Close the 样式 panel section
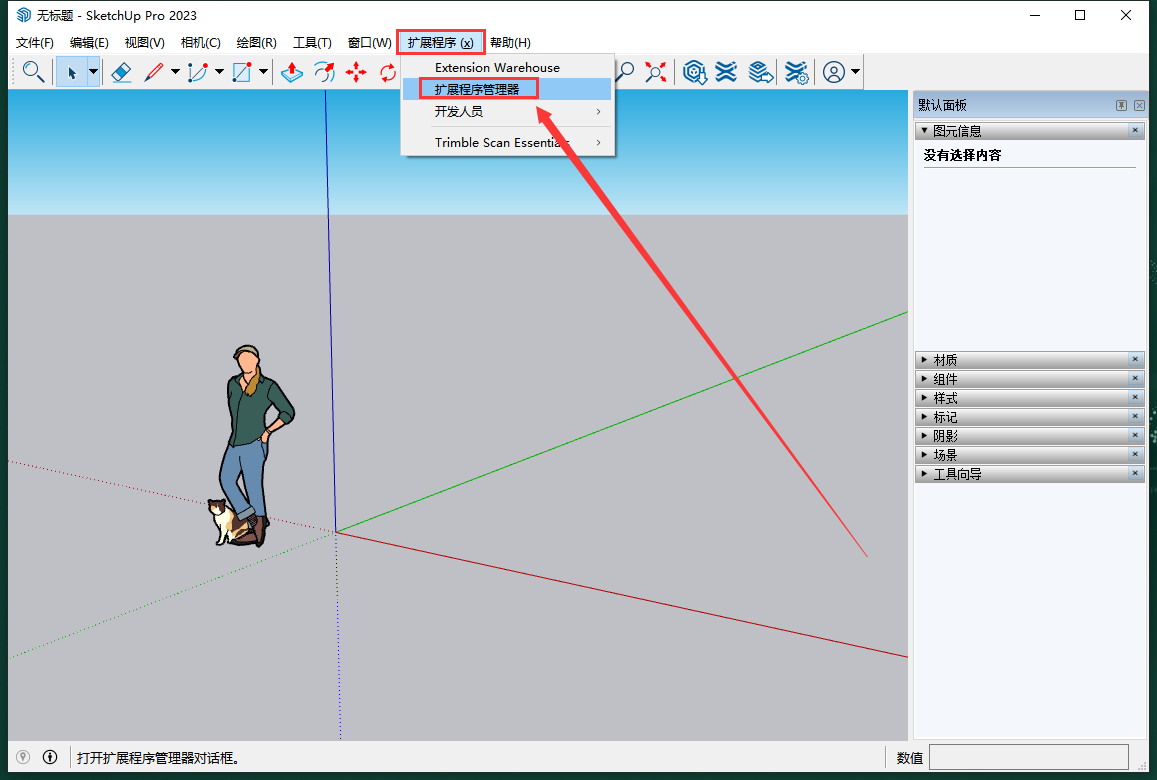The image size is (1157, 780). tap(1135, 398)
